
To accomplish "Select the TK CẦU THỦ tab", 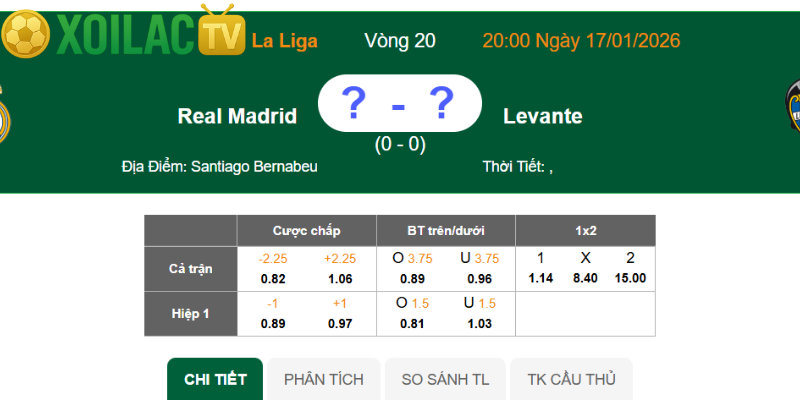I will click(572, 380).
